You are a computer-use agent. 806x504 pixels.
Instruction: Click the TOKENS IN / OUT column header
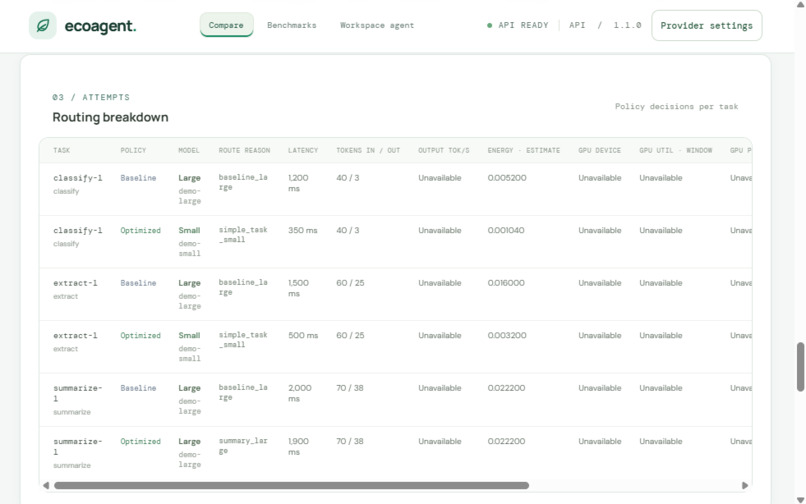click(368, 150)
